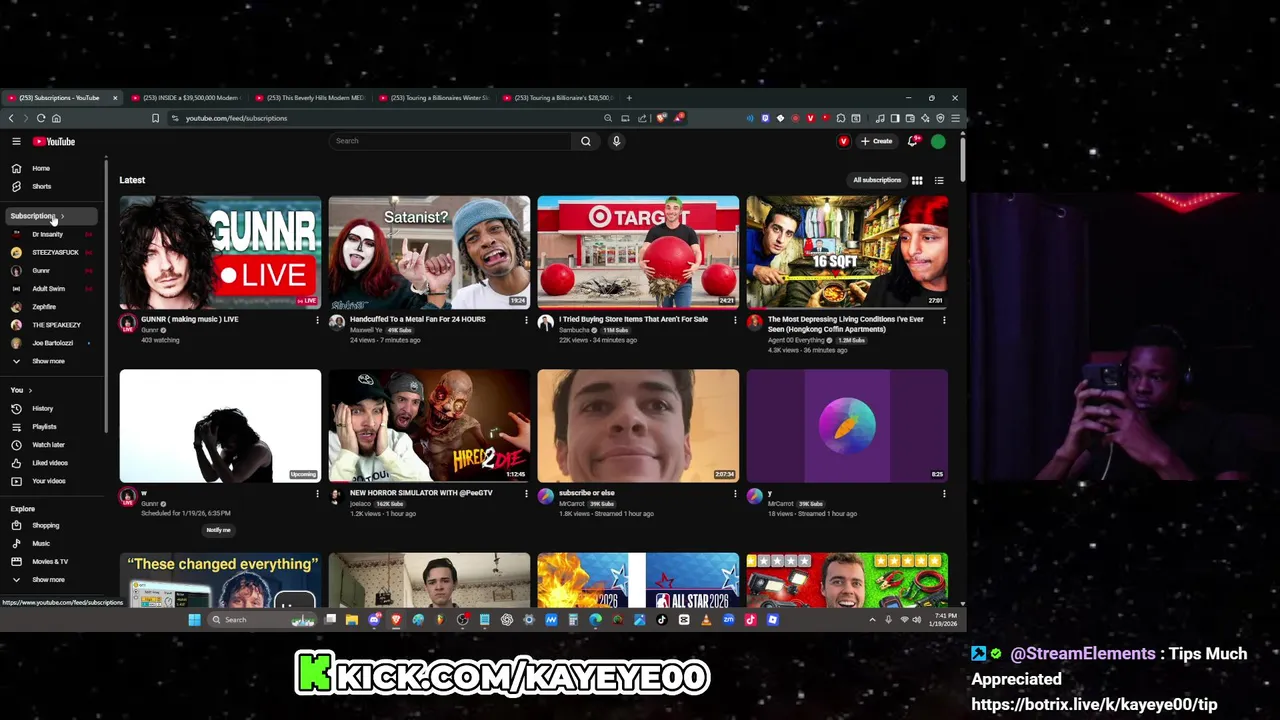Switch to list view layout
Screen dimensions: 1280x720
pyautogui.click(x=939, y=180)
